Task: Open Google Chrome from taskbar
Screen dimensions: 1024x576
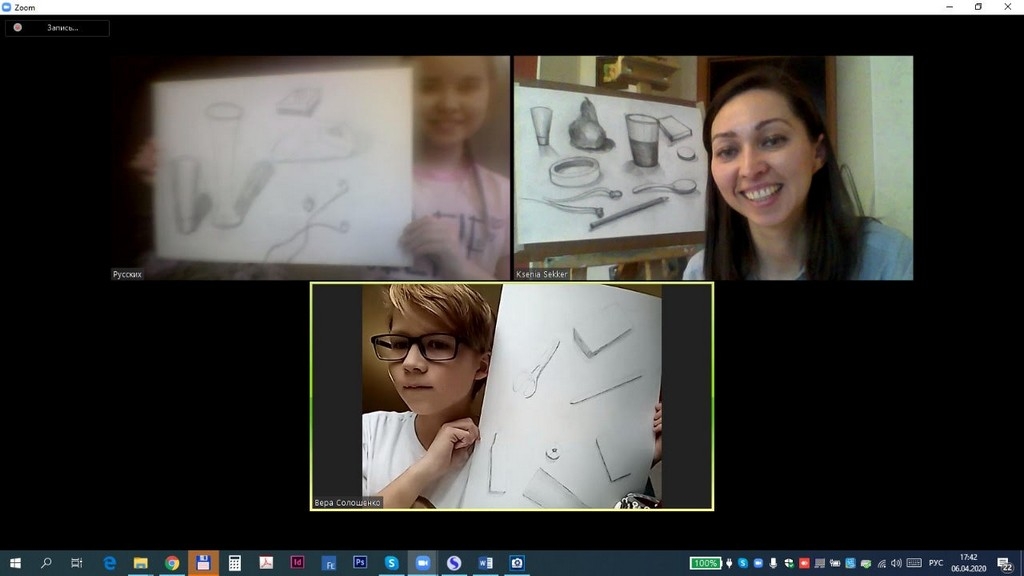Action: point(172,563)
